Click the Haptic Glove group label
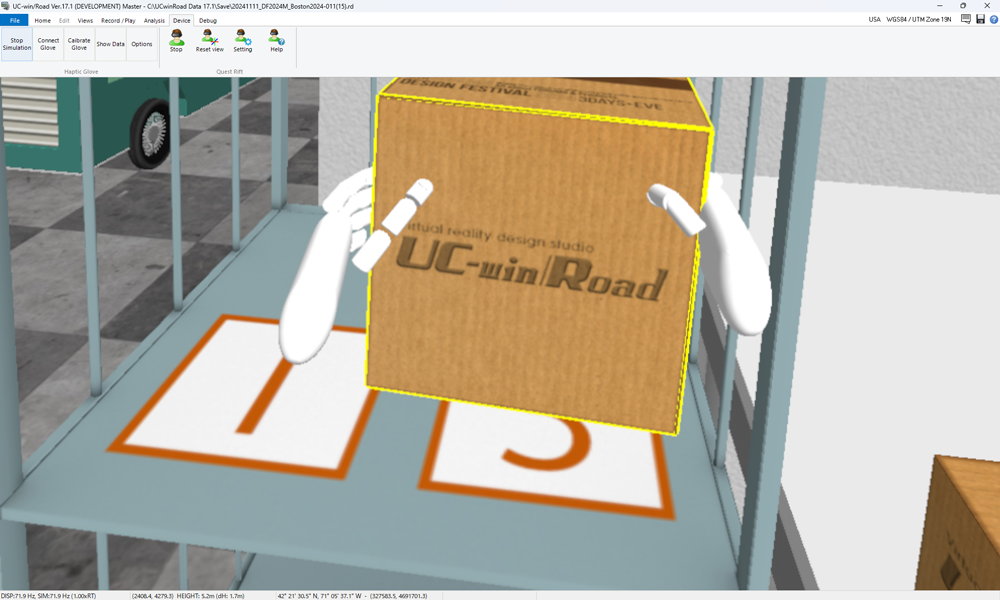 click(81, 71)
